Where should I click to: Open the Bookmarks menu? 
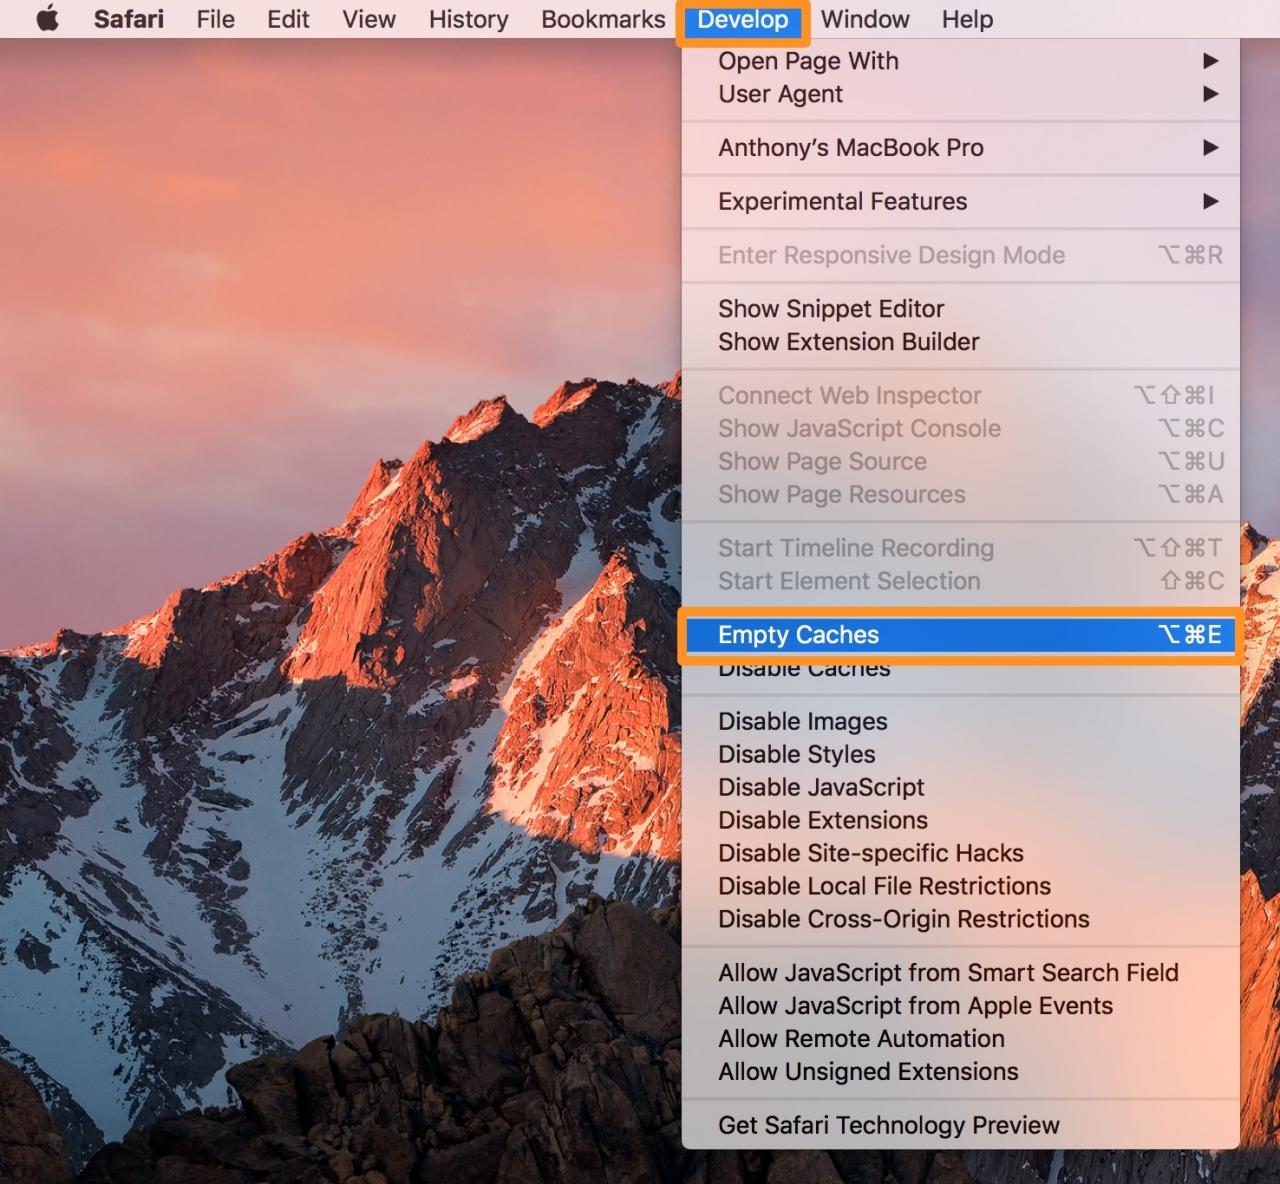tap(603, 20)
